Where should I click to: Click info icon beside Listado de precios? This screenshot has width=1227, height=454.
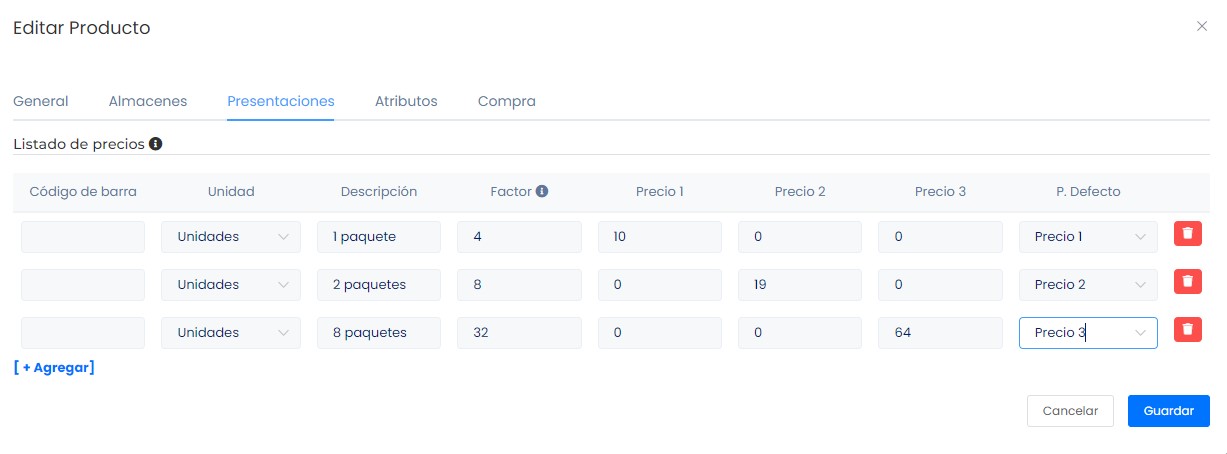pyautogui.click(x=156, y=144)
